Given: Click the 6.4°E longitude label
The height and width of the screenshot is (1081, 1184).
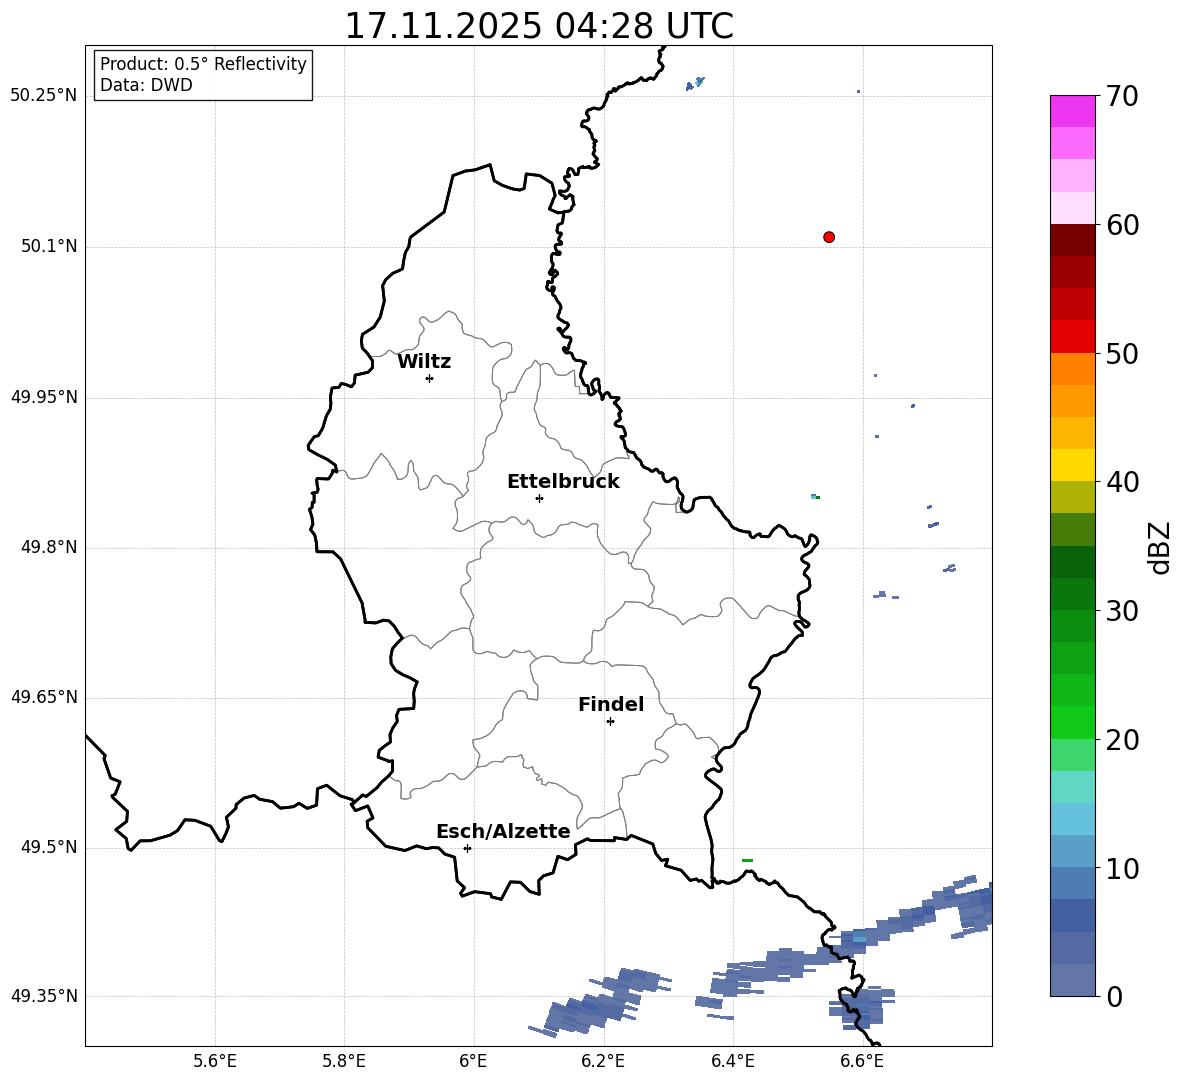Looking at the screenshot, I should coord(732,1061).
